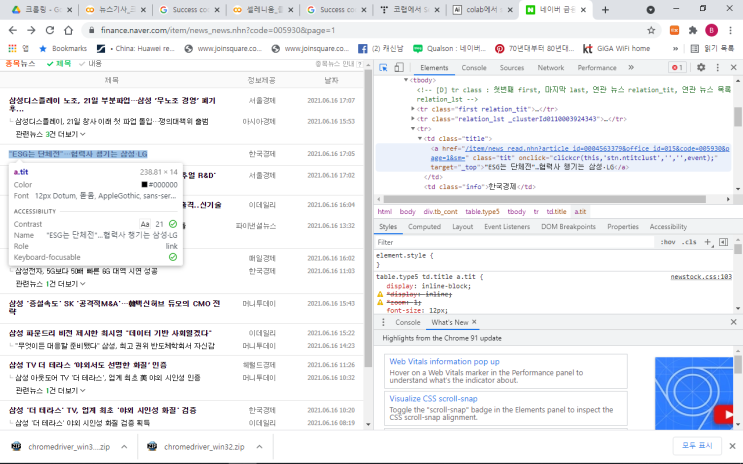The image size is (743, 464).
Task: Open DevTools three-dot customize menu
Action: coord(717,67)
